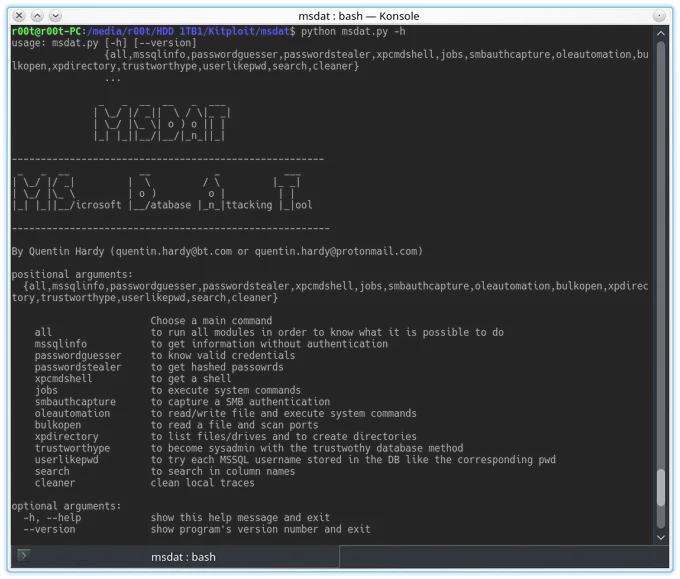Click 'show program's version number and exit'
This screenshot has height=579, width=680.
260,529
